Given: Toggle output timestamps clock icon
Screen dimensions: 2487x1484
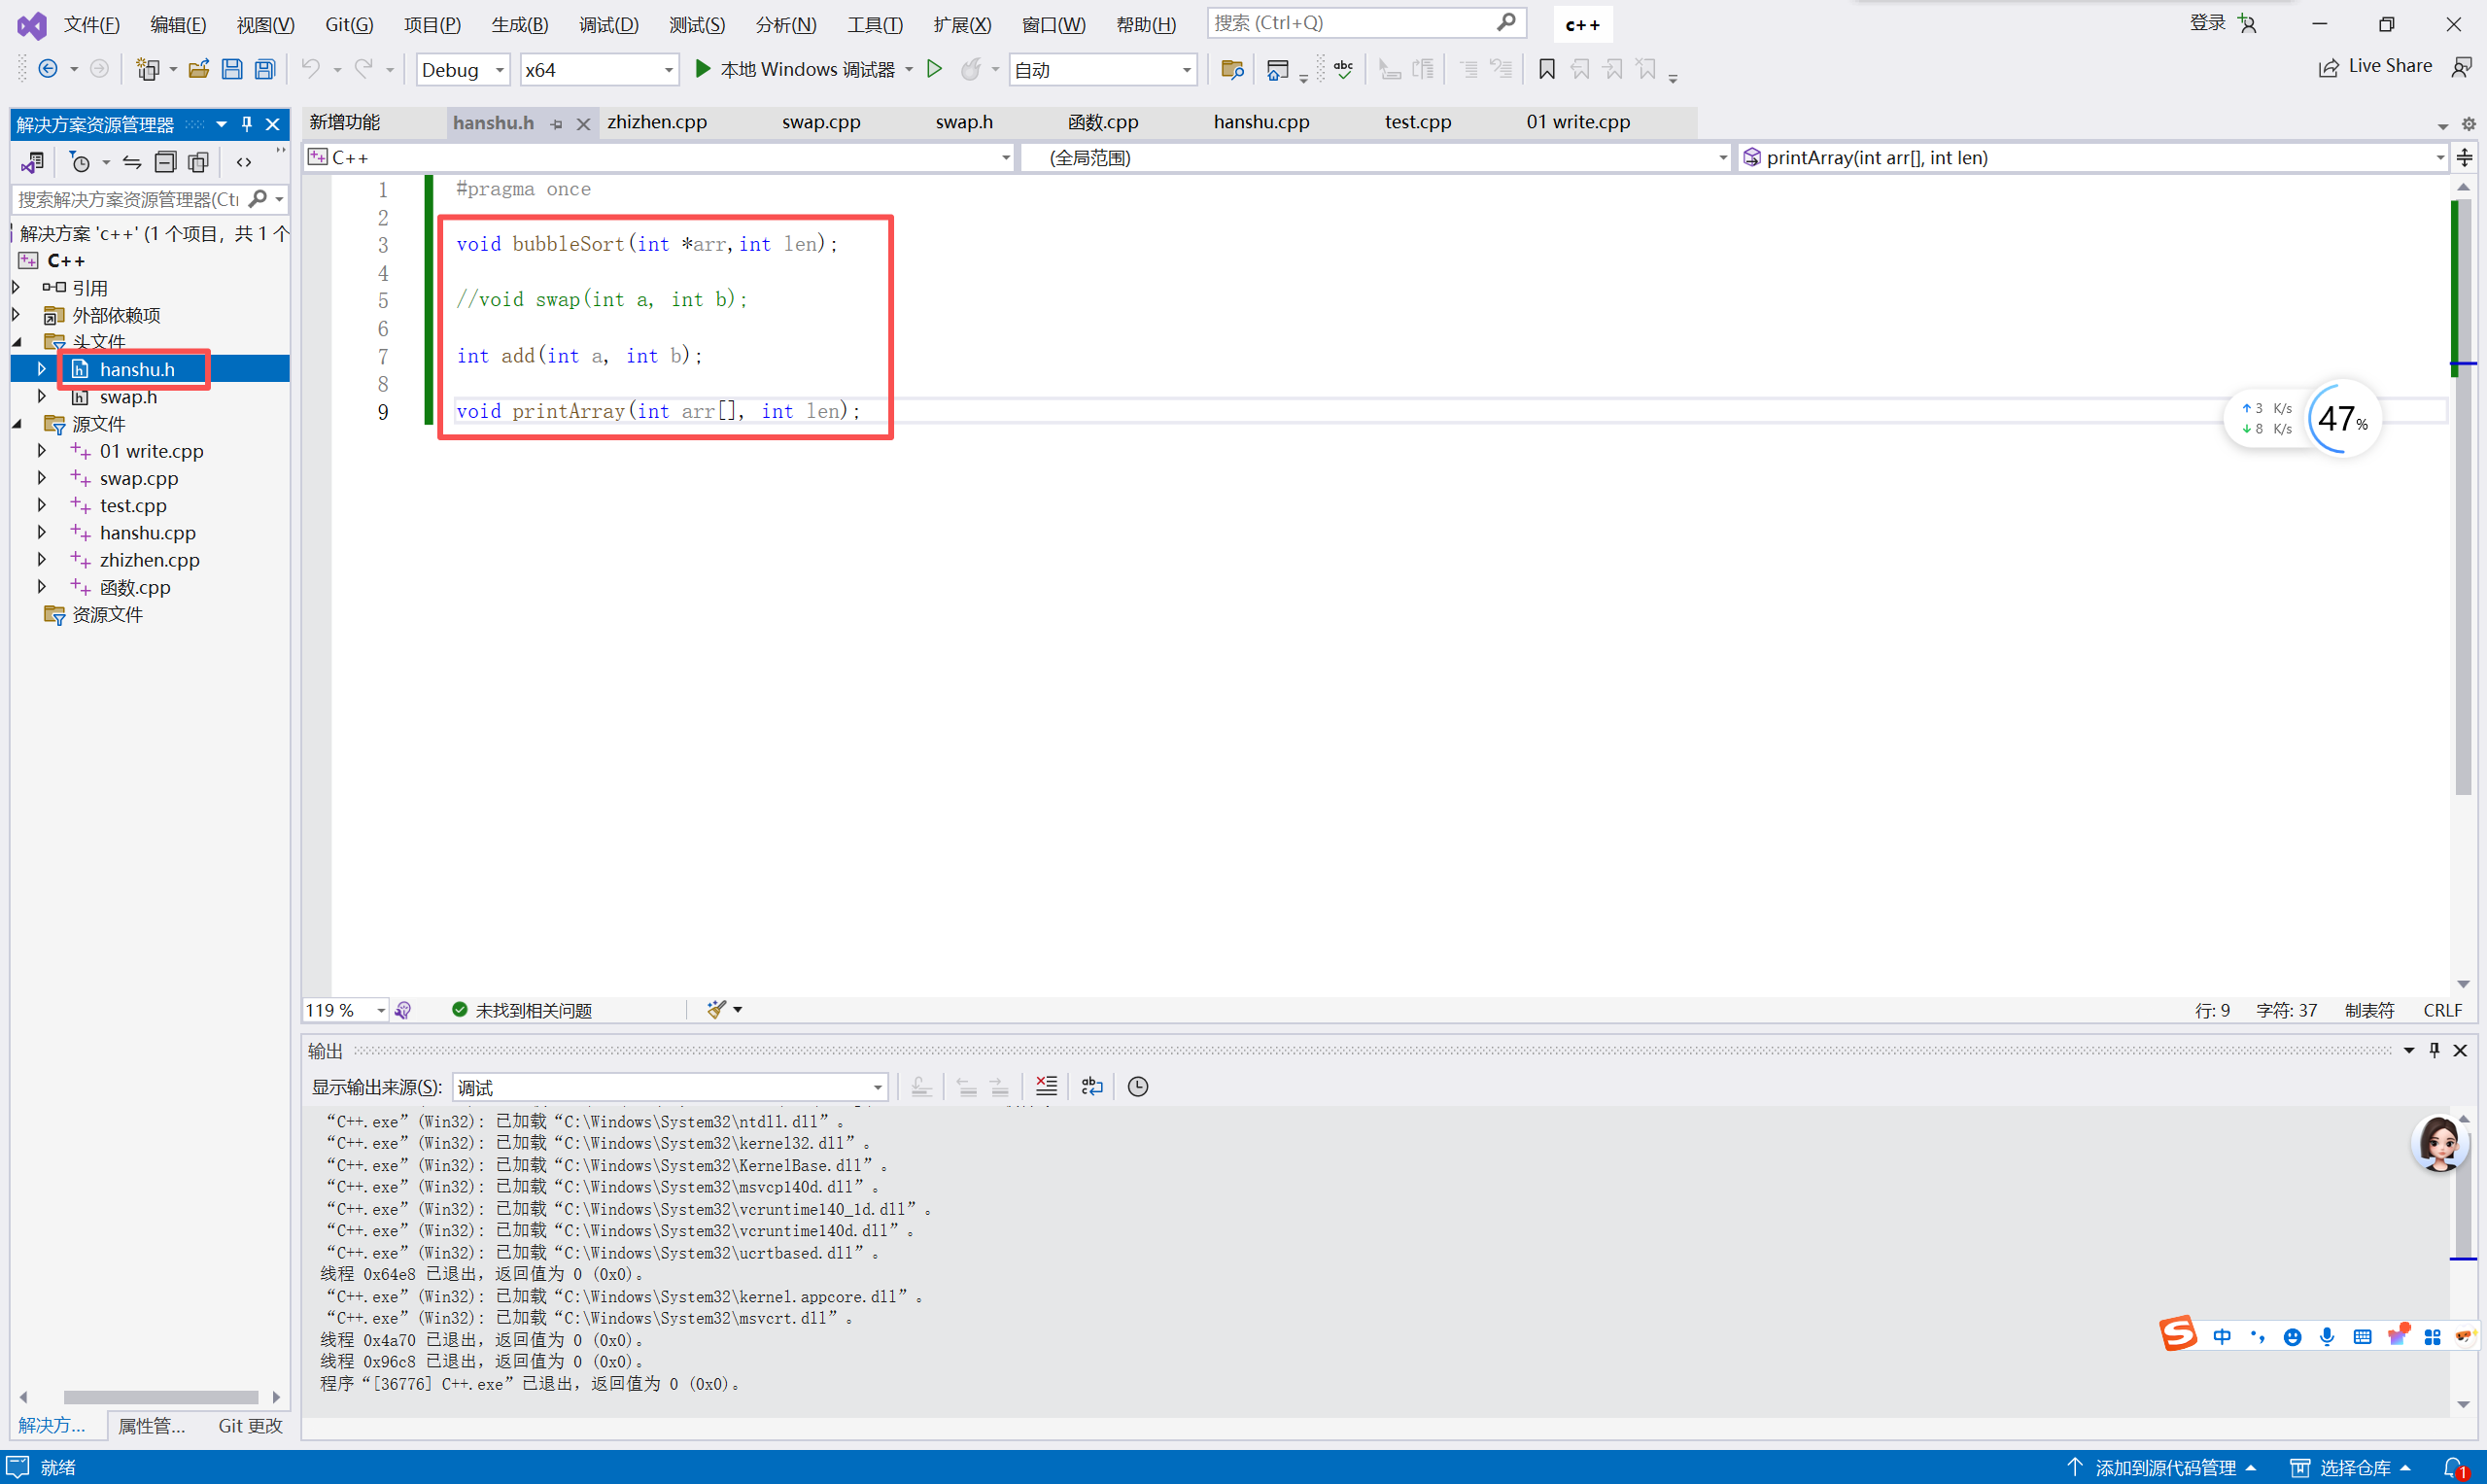Looking at the screenshot, I should coord(1138,1087).
